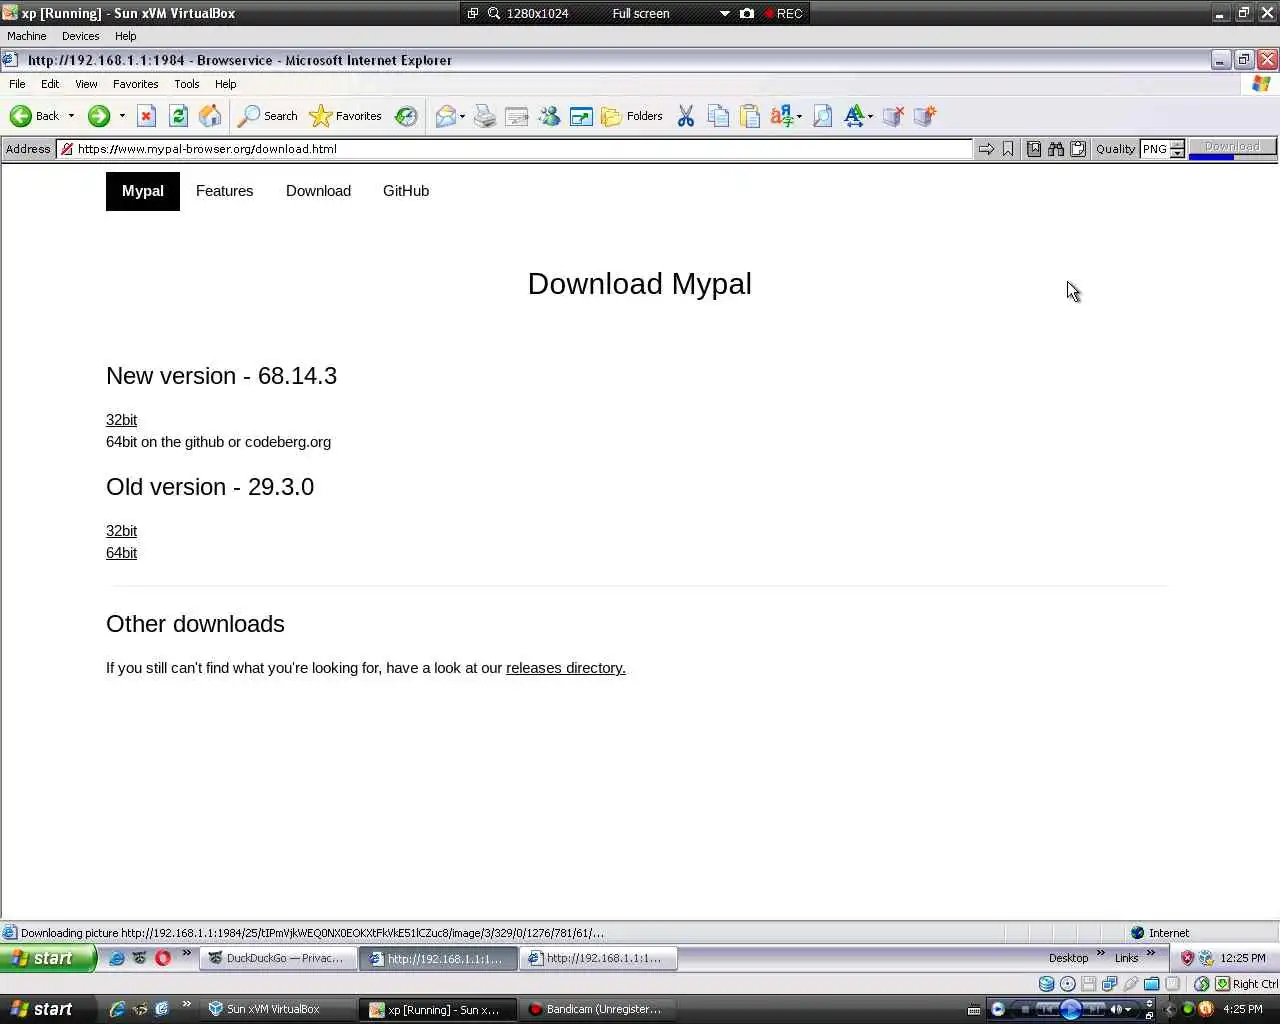
Task: Start recording with the REC button
Action: pyautogui.click(x=784, y=13)
